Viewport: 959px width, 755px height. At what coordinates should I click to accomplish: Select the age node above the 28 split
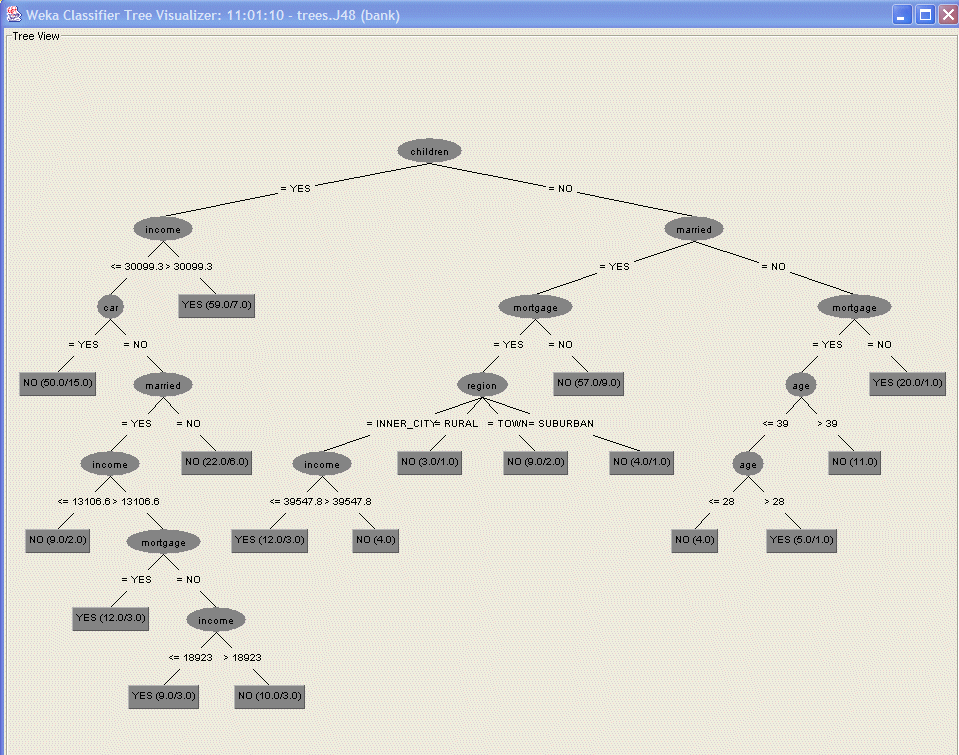tap(748, 464)
